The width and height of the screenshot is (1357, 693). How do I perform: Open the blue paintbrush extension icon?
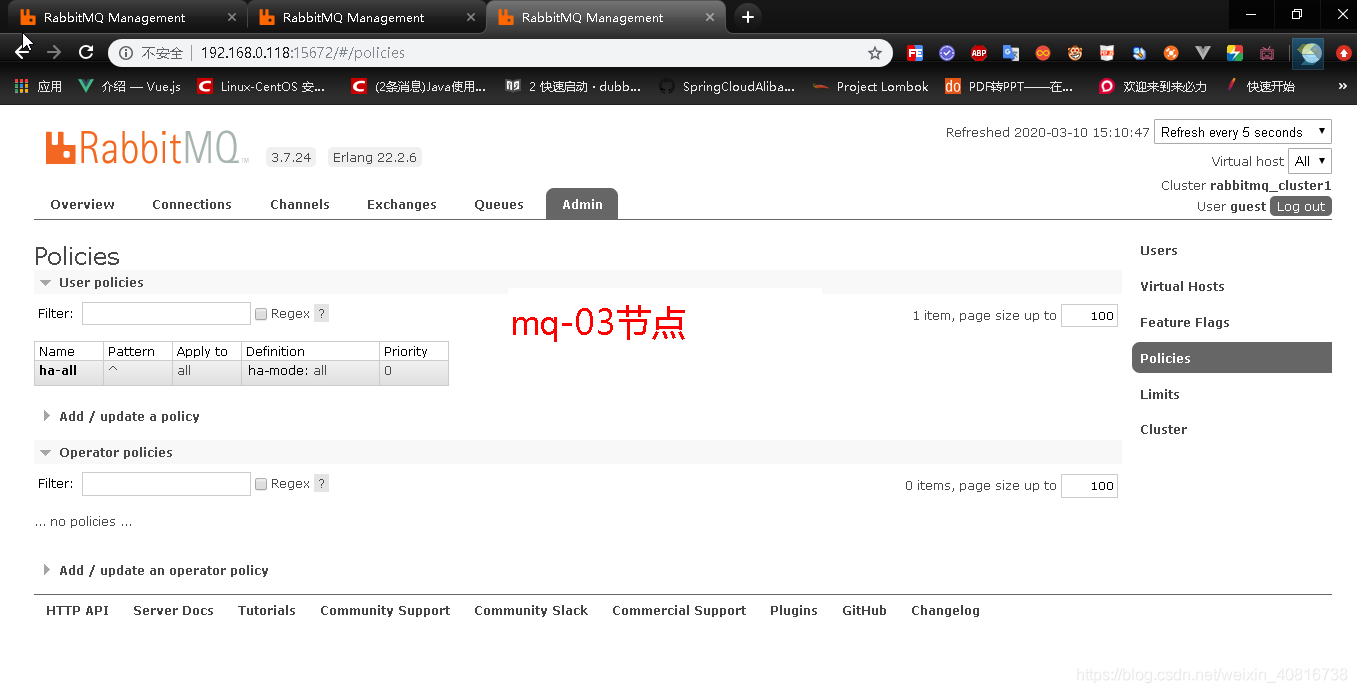(1139, 53)
